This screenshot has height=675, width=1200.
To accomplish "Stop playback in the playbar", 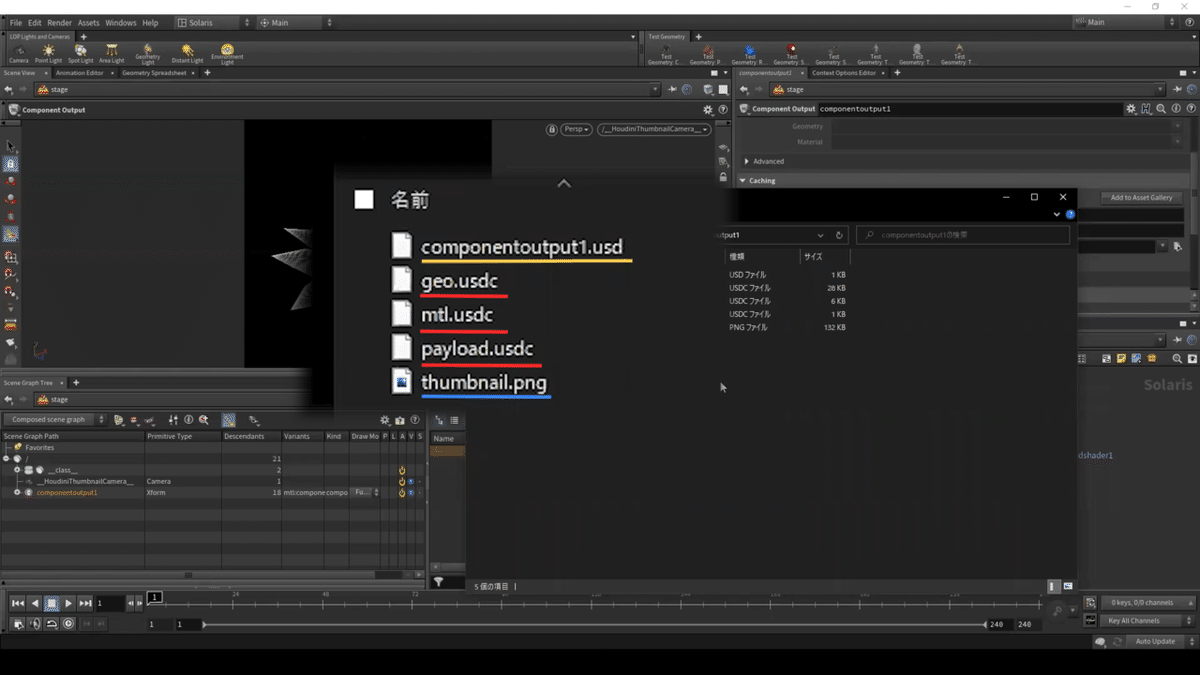I will click(52, 603).
